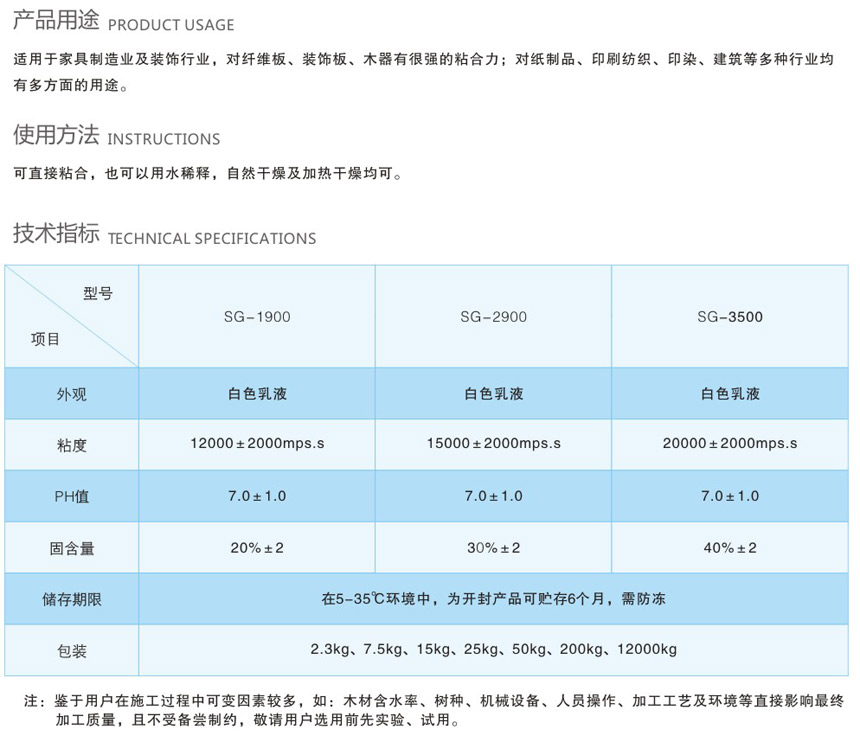Click the note line starting 注：鉴于用户

coord(434,700)
